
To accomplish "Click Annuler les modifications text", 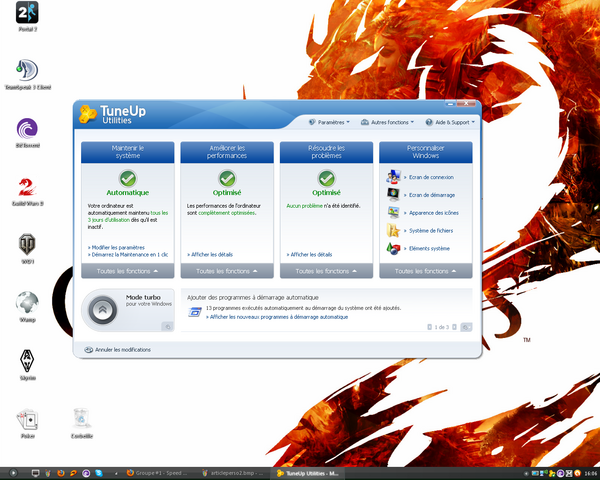I will click(x=123, y=349).
